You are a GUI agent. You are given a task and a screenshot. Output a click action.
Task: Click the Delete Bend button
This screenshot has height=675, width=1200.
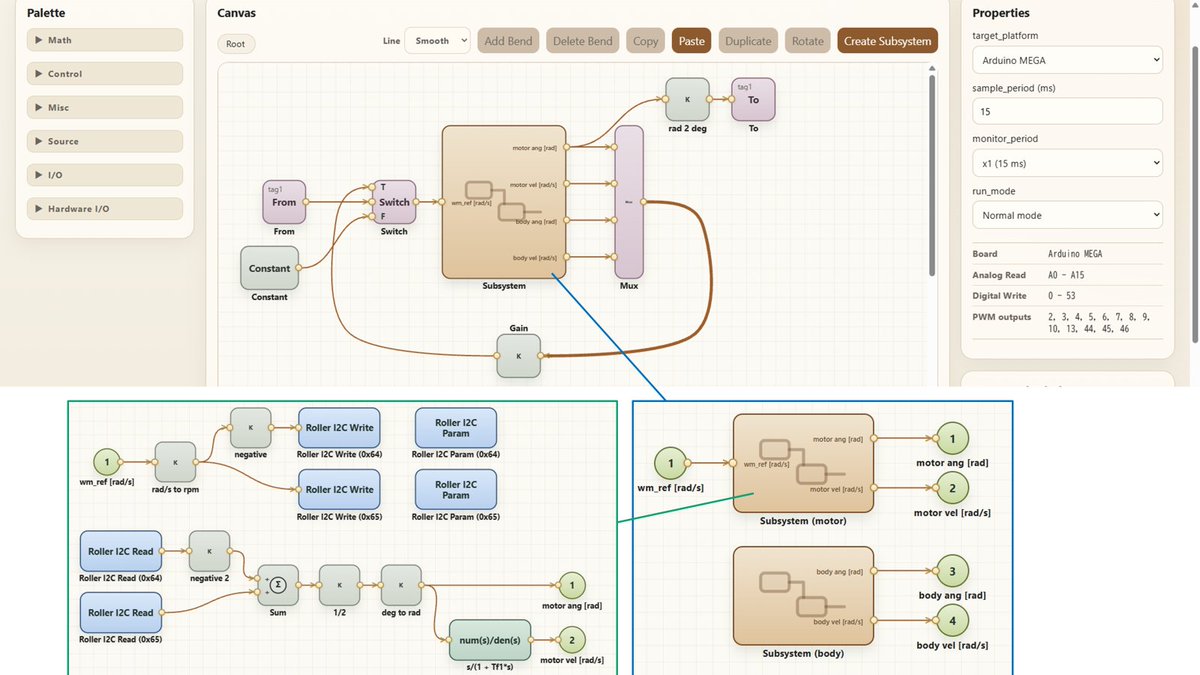coord(583,41)
